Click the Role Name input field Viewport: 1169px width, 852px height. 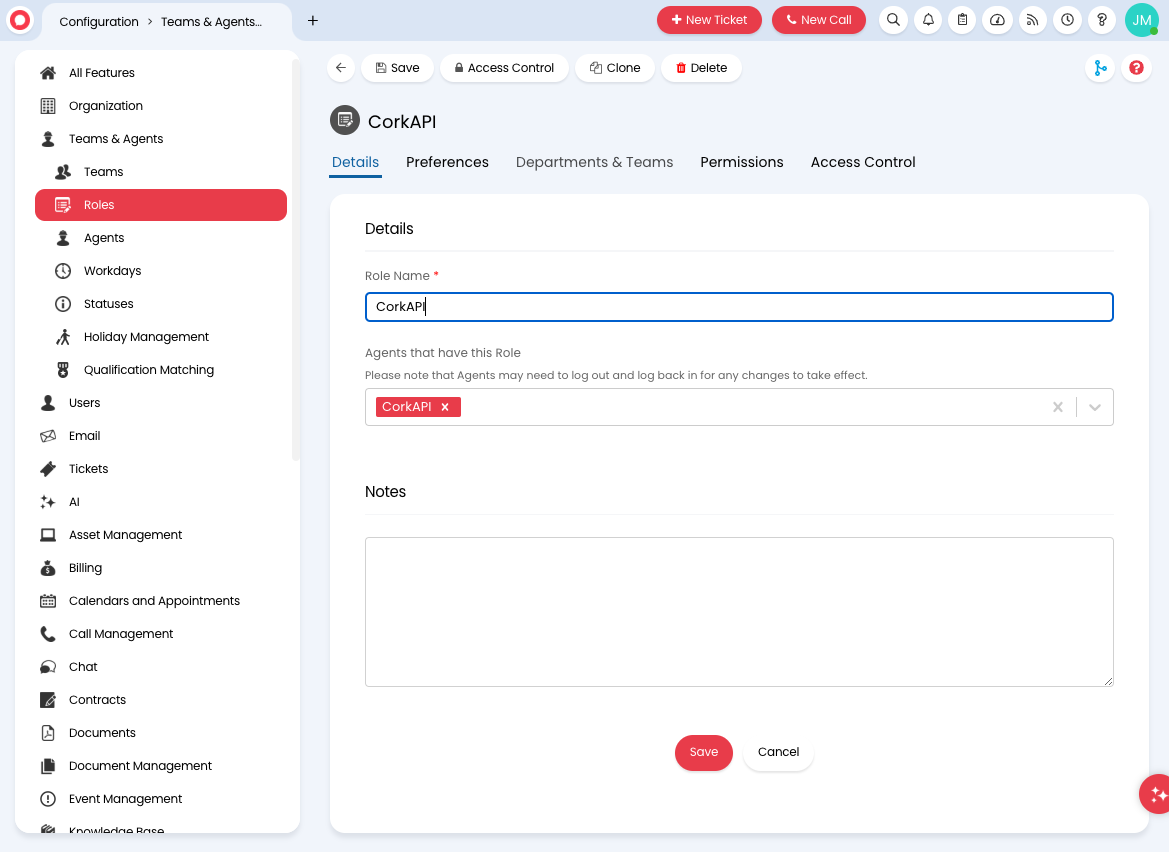coord(739,307)
